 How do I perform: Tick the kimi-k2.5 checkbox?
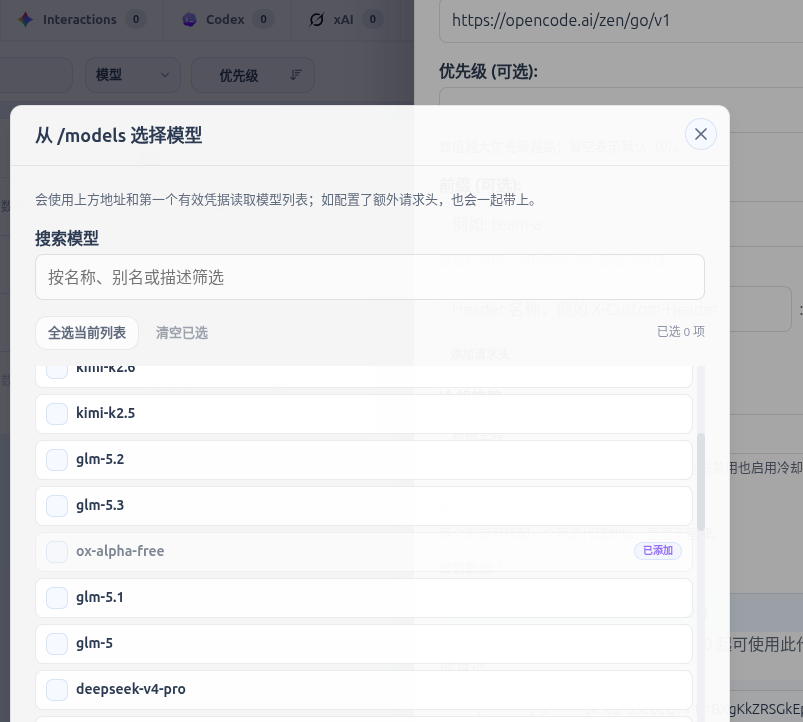tap(57, 413)
